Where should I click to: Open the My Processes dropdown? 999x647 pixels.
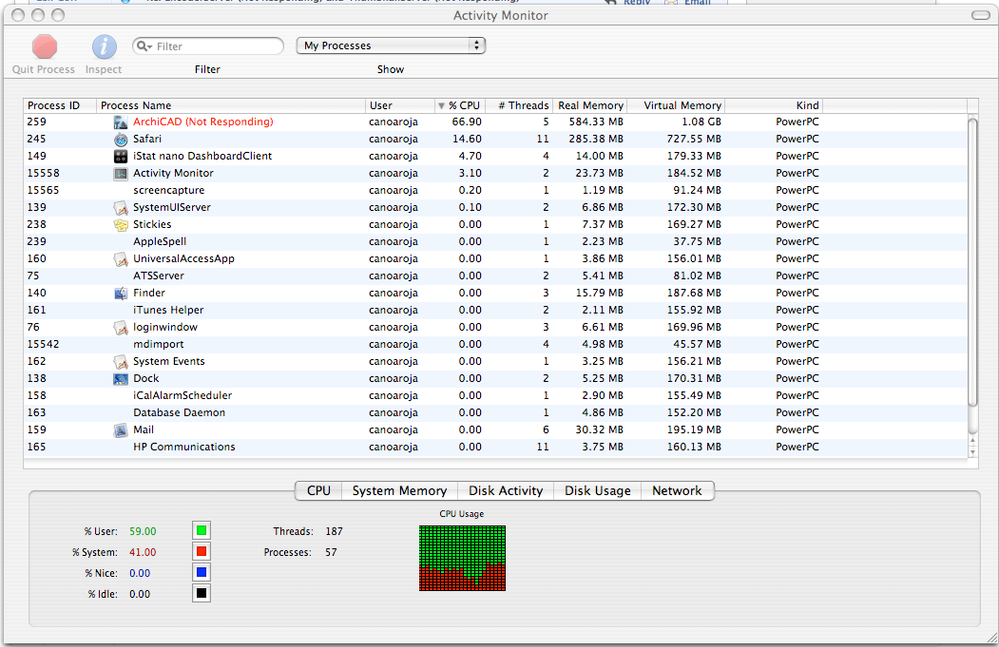tap(391, 45)
